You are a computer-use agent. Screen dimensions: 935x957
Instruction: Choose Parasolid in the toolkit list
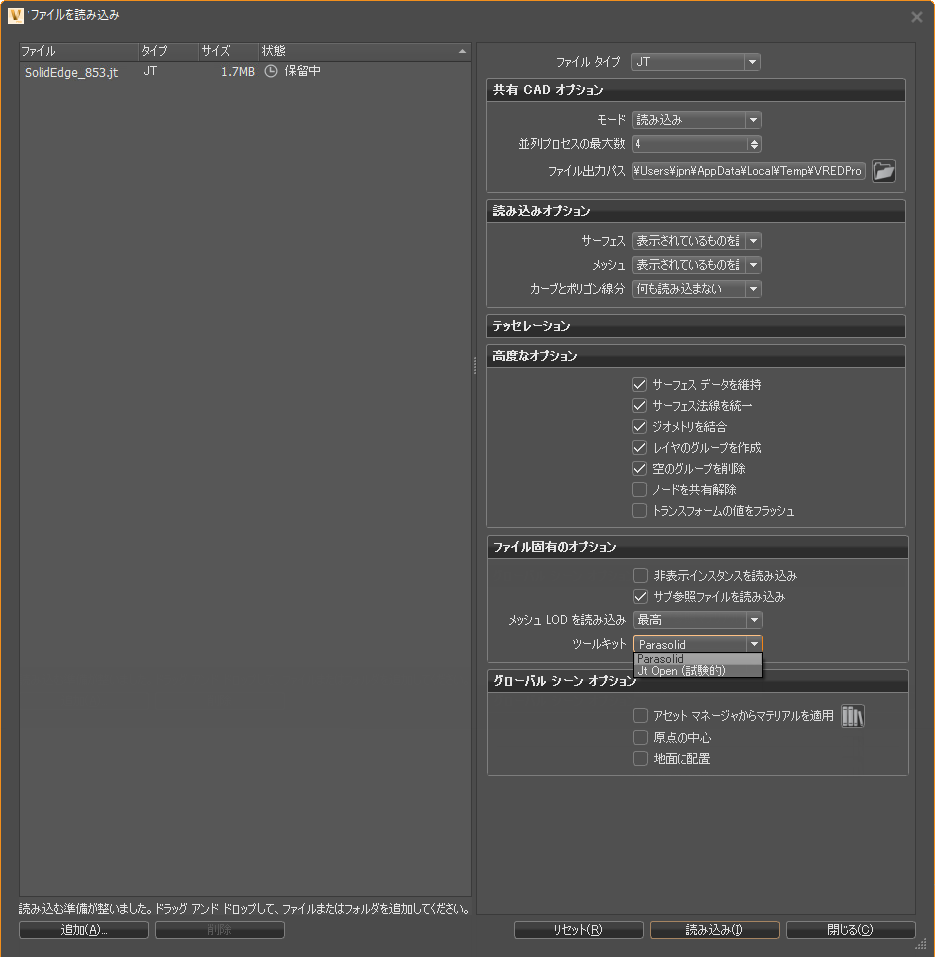[698, 659]
